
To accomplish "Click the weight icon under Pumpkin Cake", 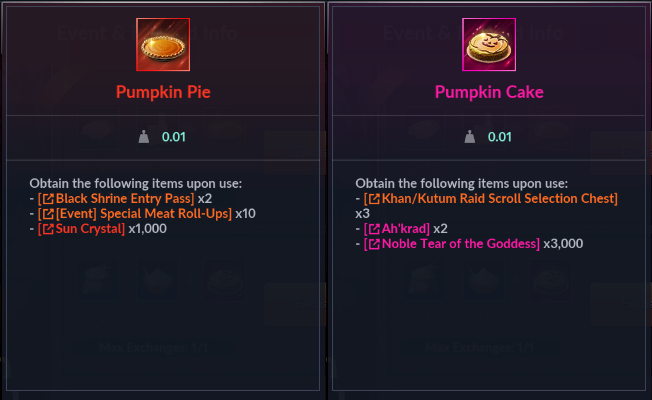I will pyautogui.click(x=469, y=137).
